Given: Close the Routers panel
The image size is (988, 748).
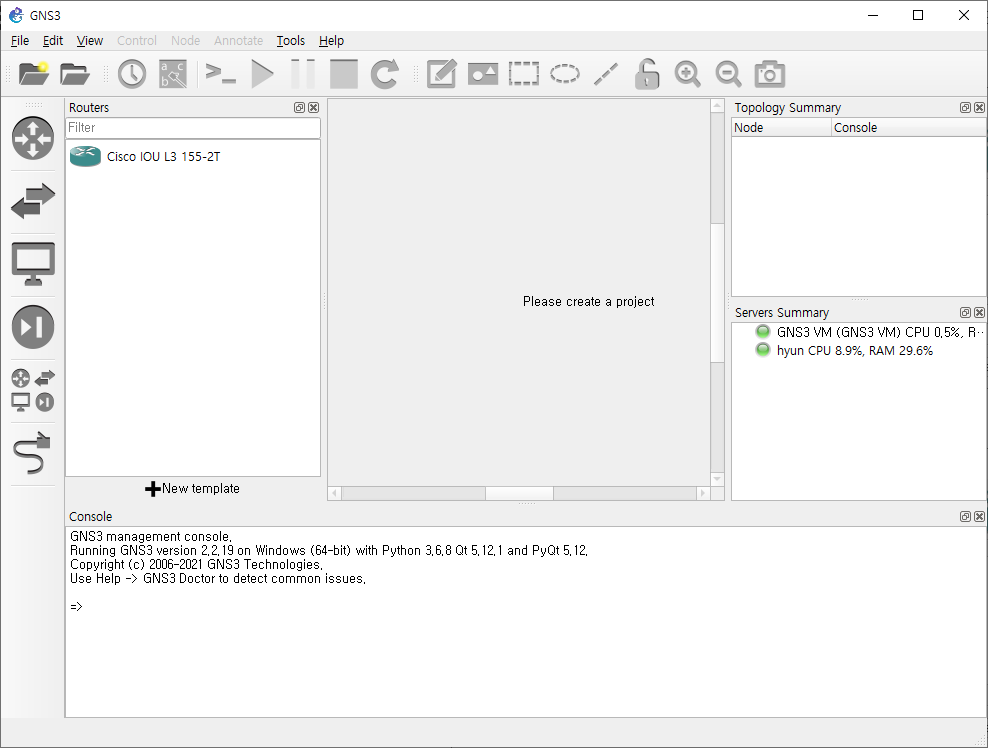Looking at the screenshot, I should pos(313,108).
